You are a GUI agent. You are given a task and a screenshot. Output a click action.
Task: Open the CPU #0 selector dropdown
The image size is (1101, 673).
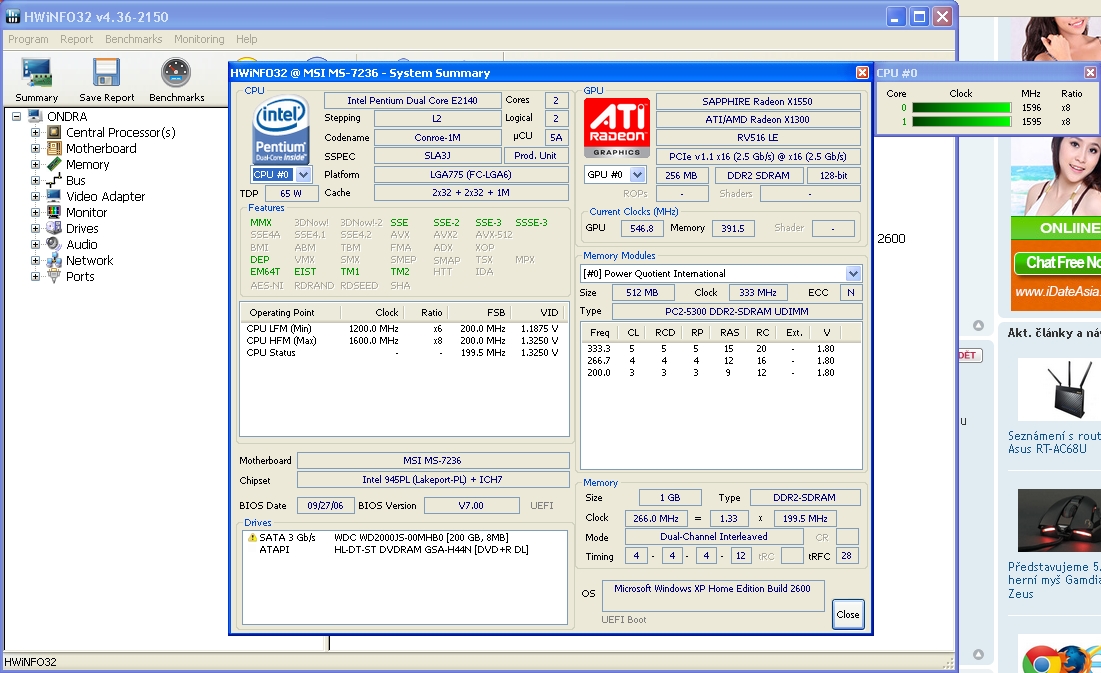point(304,175)
